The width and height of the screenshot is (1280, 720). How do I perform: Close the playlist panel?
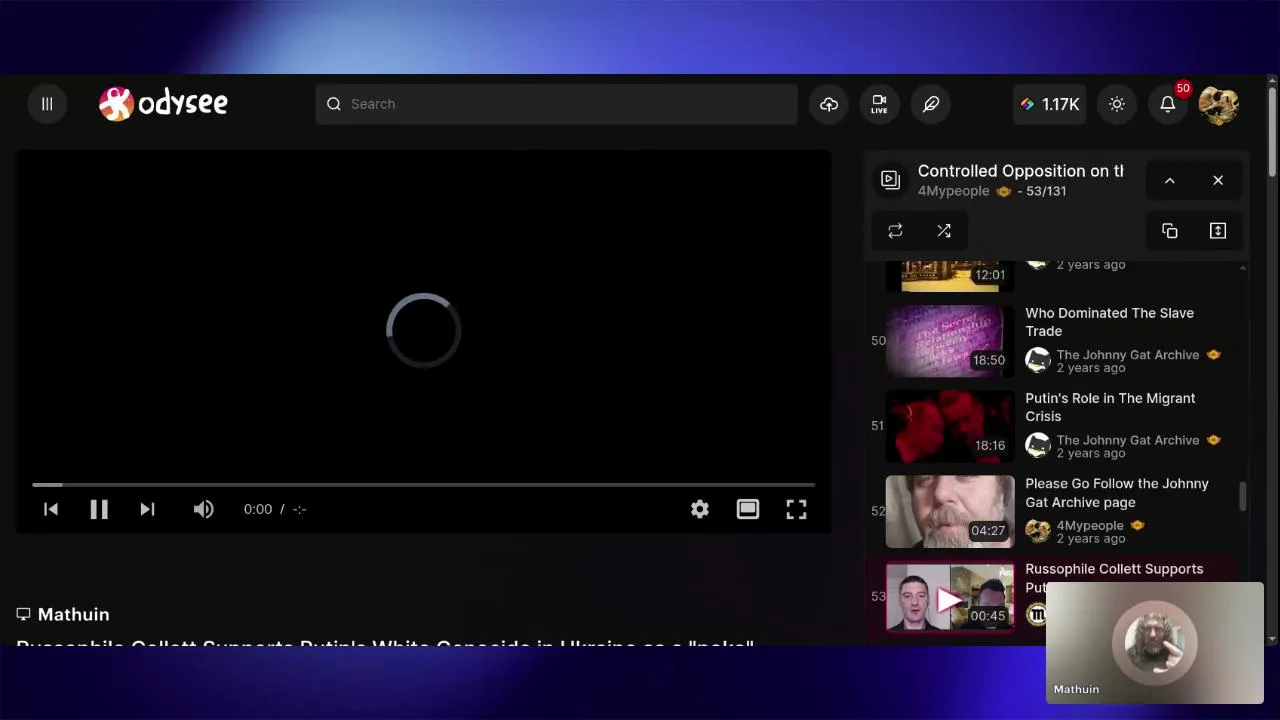(1218, 180)
